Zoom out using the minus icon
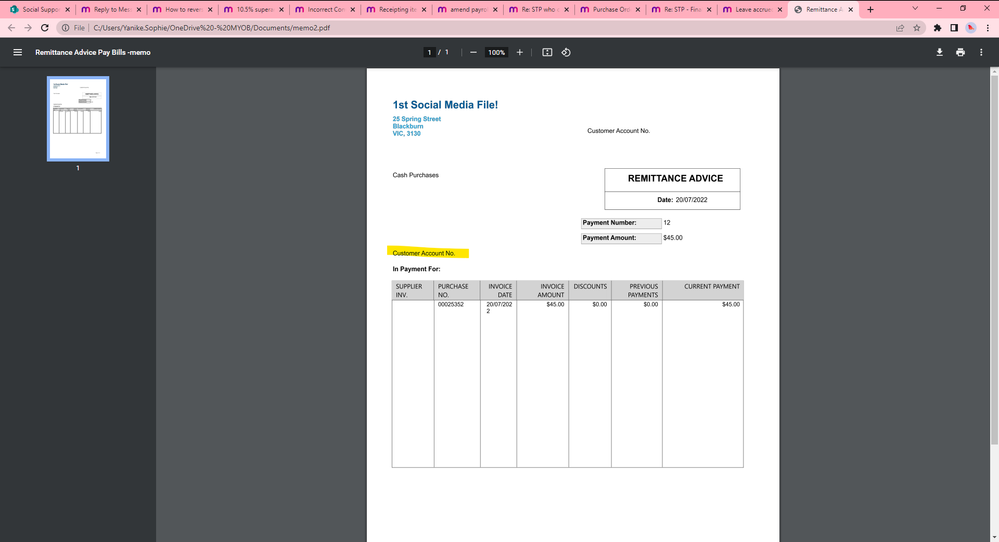This screenshot has width=999, height=542. 473,52
